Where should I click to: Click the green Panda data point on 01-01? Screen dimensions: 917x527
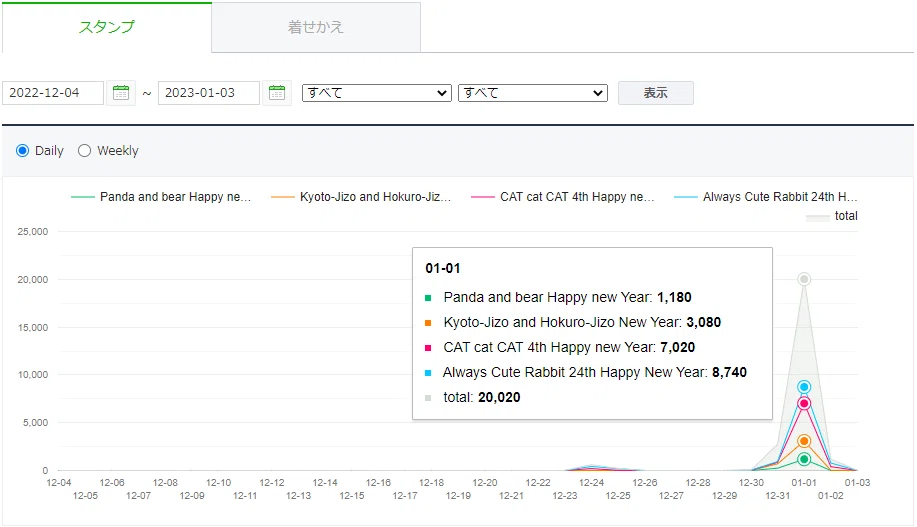pos(804,459)
